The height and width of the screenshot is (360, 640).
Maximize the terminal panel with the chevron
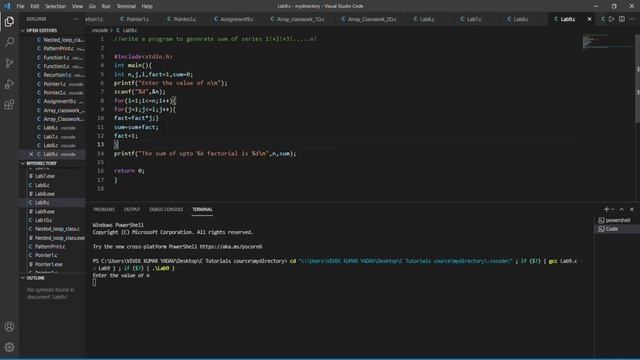click(622, 209)
